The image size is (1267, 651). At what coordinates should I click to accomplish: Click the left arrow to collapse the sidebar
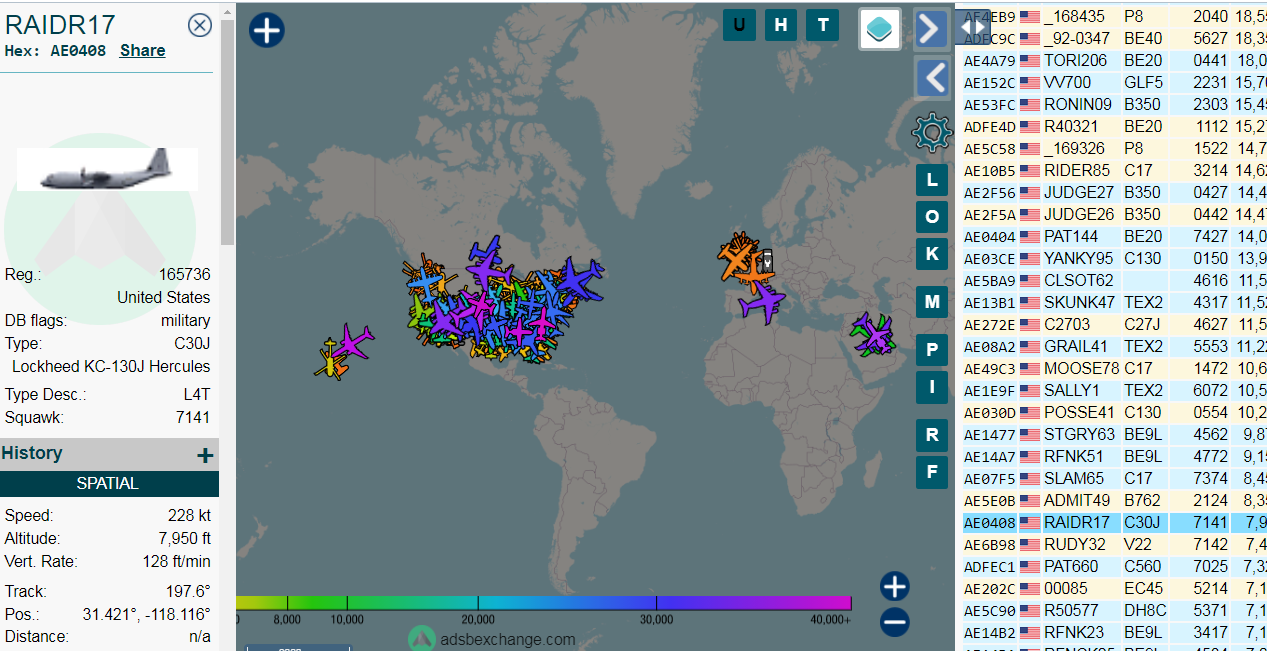pos(931,77)
